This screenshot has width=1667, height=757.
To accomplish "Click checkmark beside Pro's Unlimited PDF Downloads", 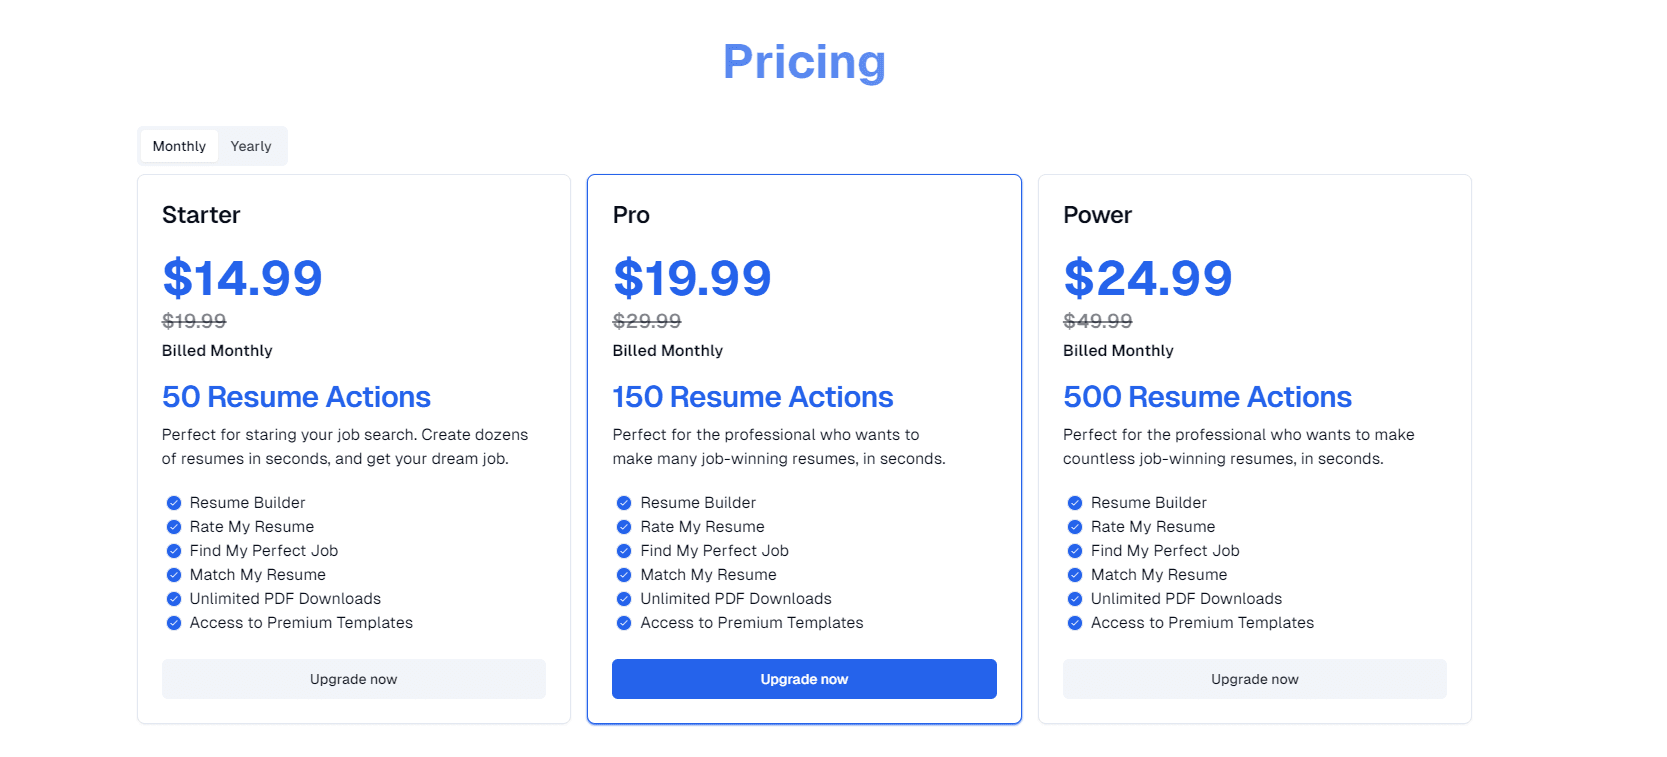I will pos(624,599).
